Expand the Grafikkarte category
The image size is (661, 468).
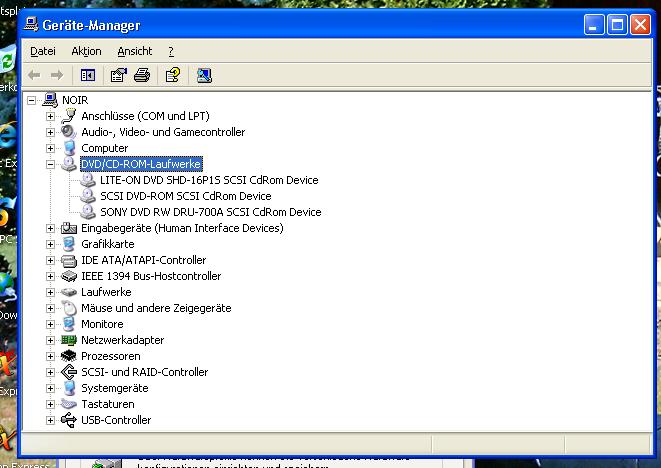[x=51, y=244]
